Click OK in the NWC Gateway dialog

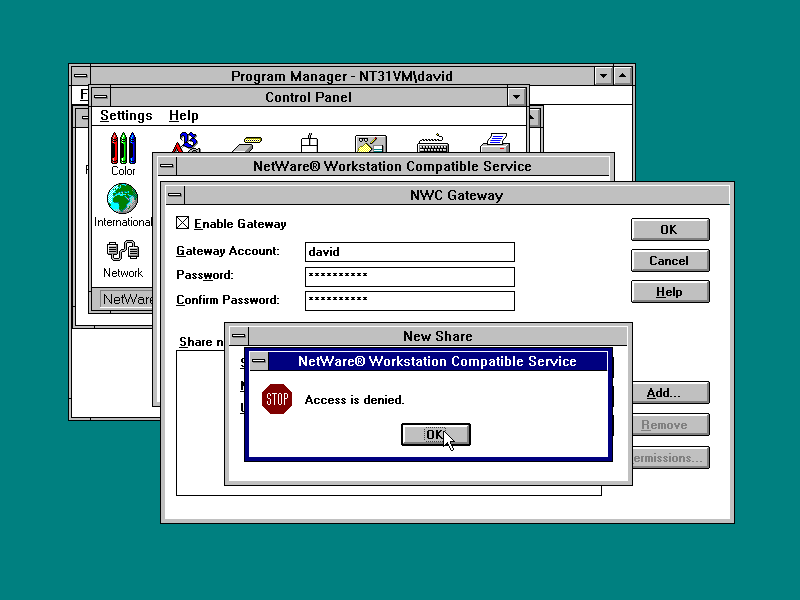(670, 230)
